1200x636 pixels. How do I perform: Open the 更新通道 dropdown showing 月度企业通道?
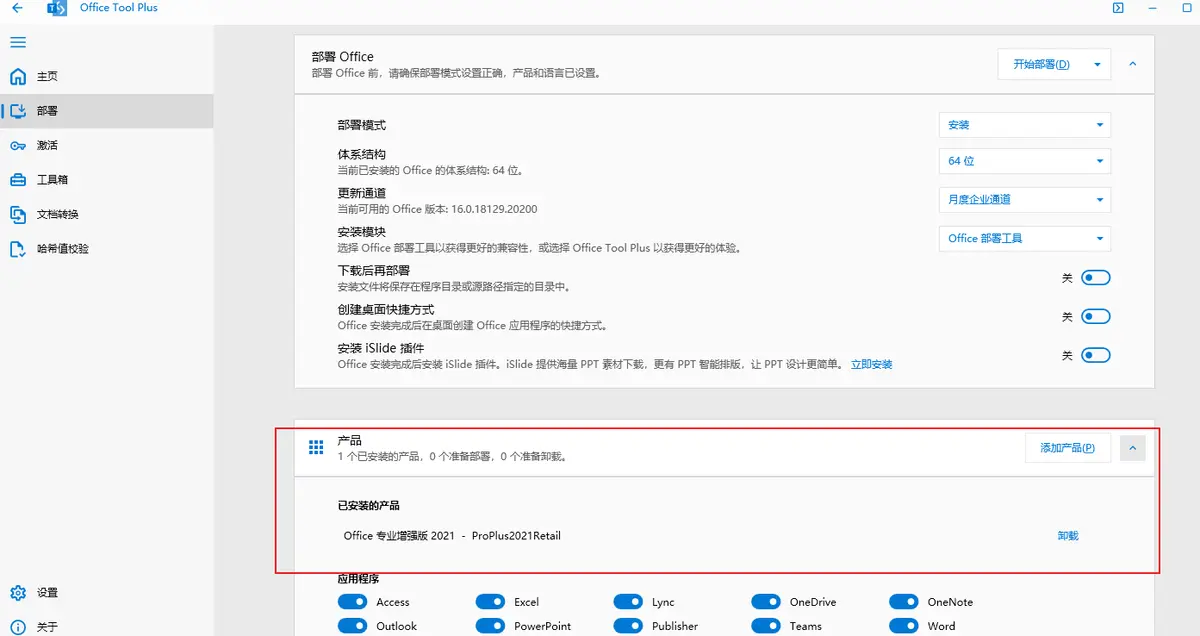click(1025, 199)
